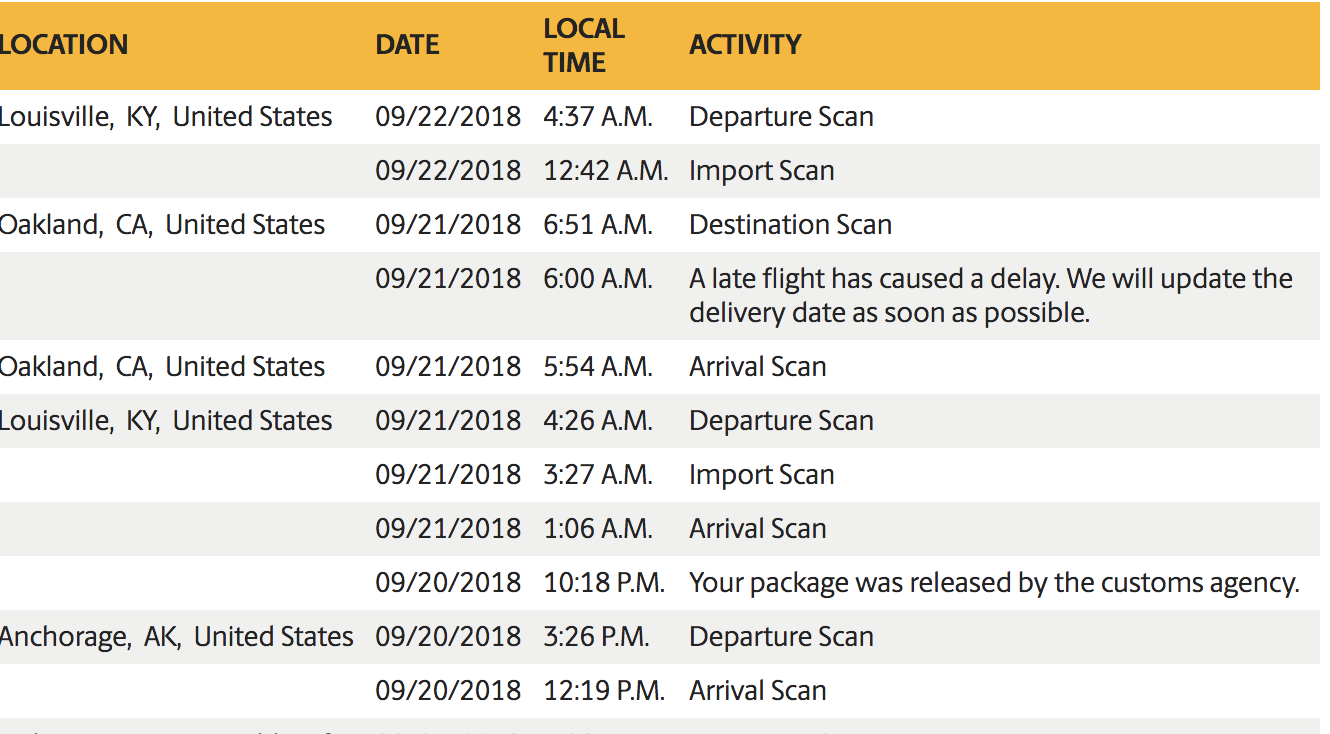Click the LOCAL TIME column header
1330x734 pixels.
pyautogui.click(x=584, y=45)
